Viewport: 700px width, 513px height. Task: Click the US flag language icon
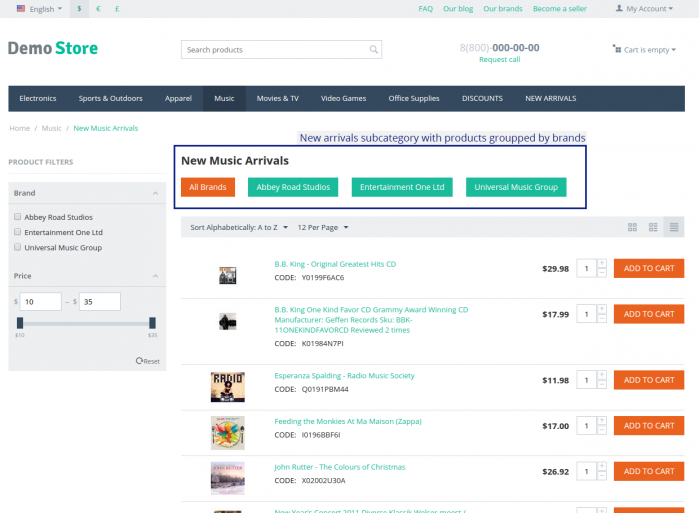[21, 8]
